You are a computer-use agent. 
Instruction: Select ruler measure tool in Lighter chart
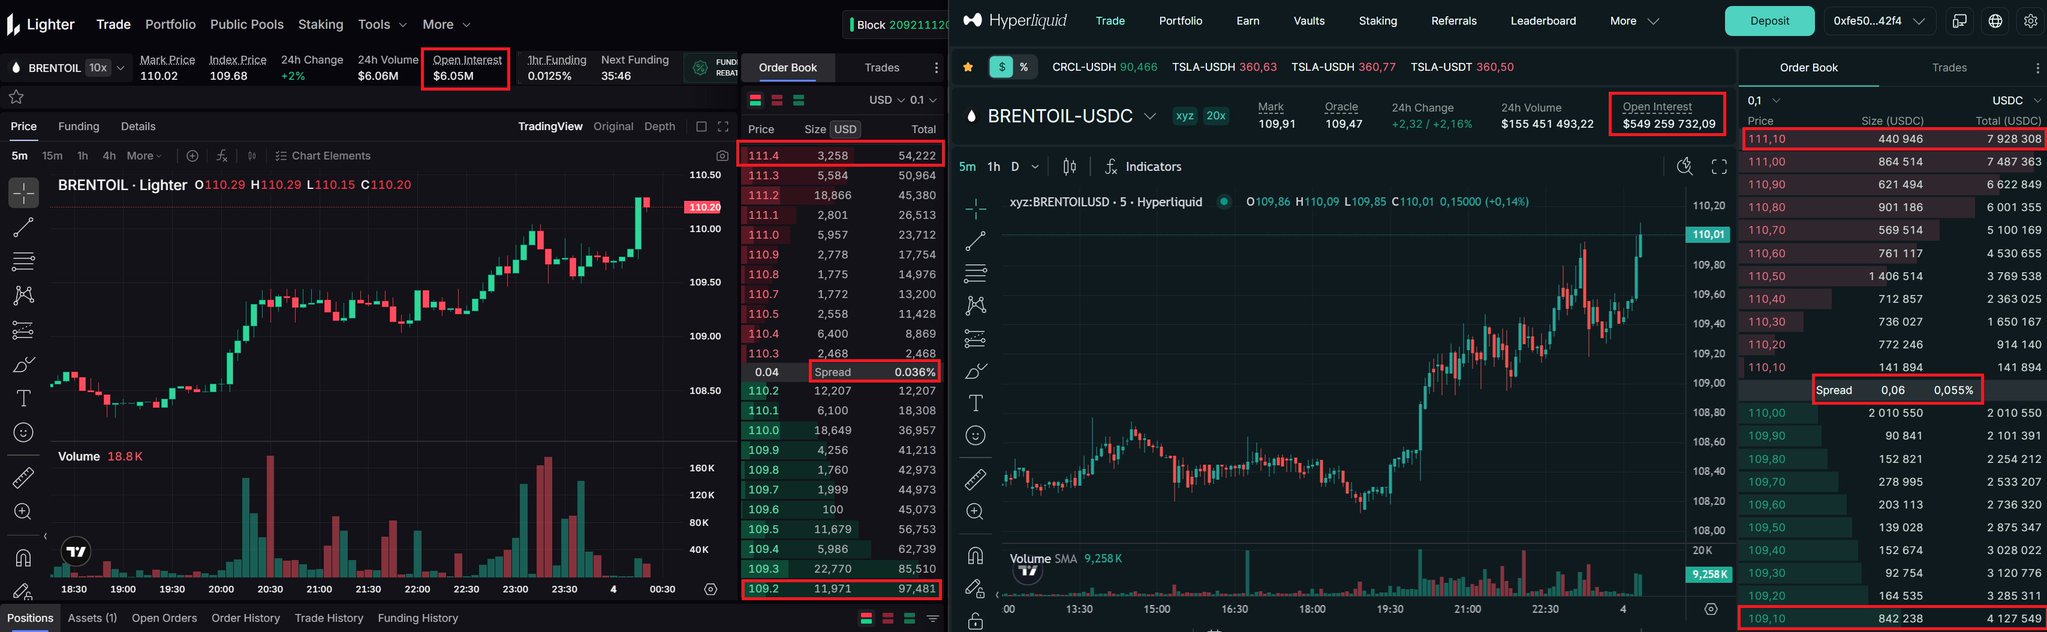pyautogui.click(x=24, y=477)
